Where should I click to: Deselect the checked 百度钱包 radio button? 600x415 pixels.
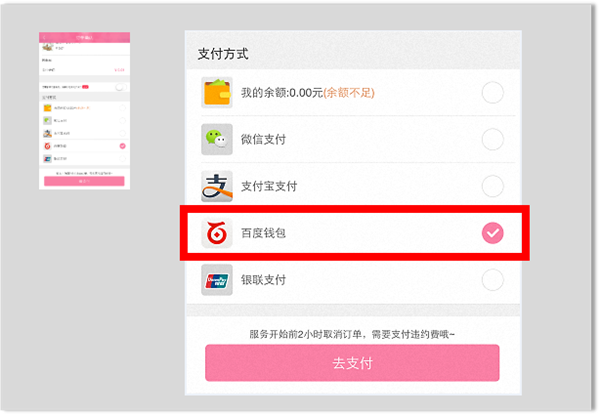492,233
